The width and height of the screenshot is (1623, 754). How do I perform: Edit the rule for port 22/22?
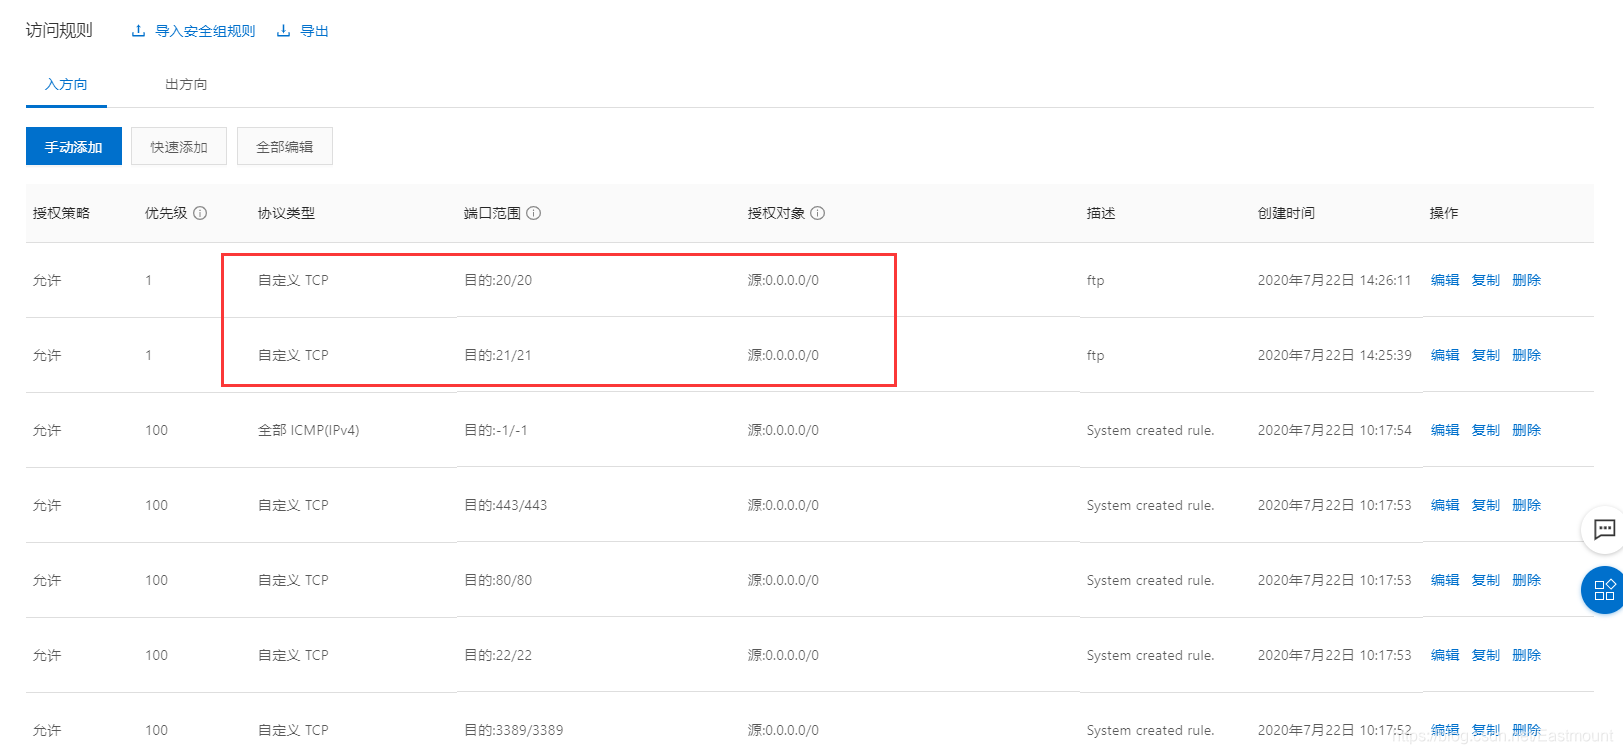1445,655
